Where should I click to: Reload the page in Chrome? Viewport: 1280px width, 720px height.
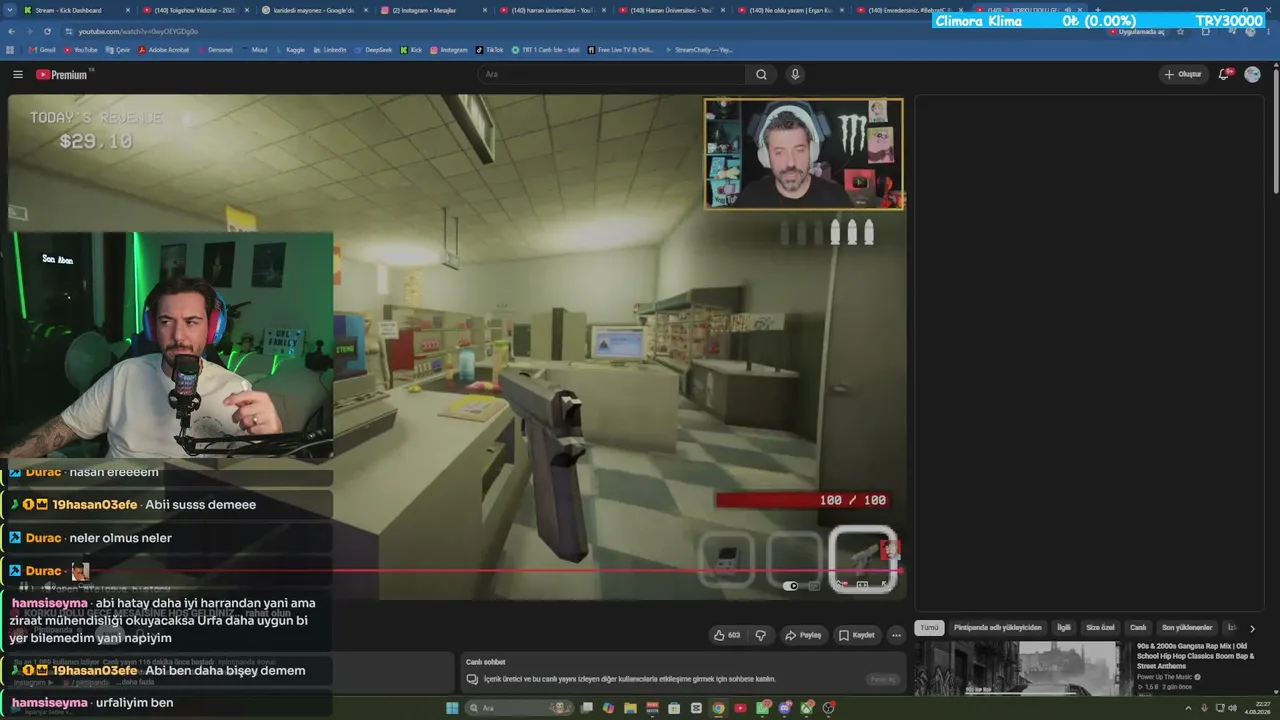click(46, 31)
